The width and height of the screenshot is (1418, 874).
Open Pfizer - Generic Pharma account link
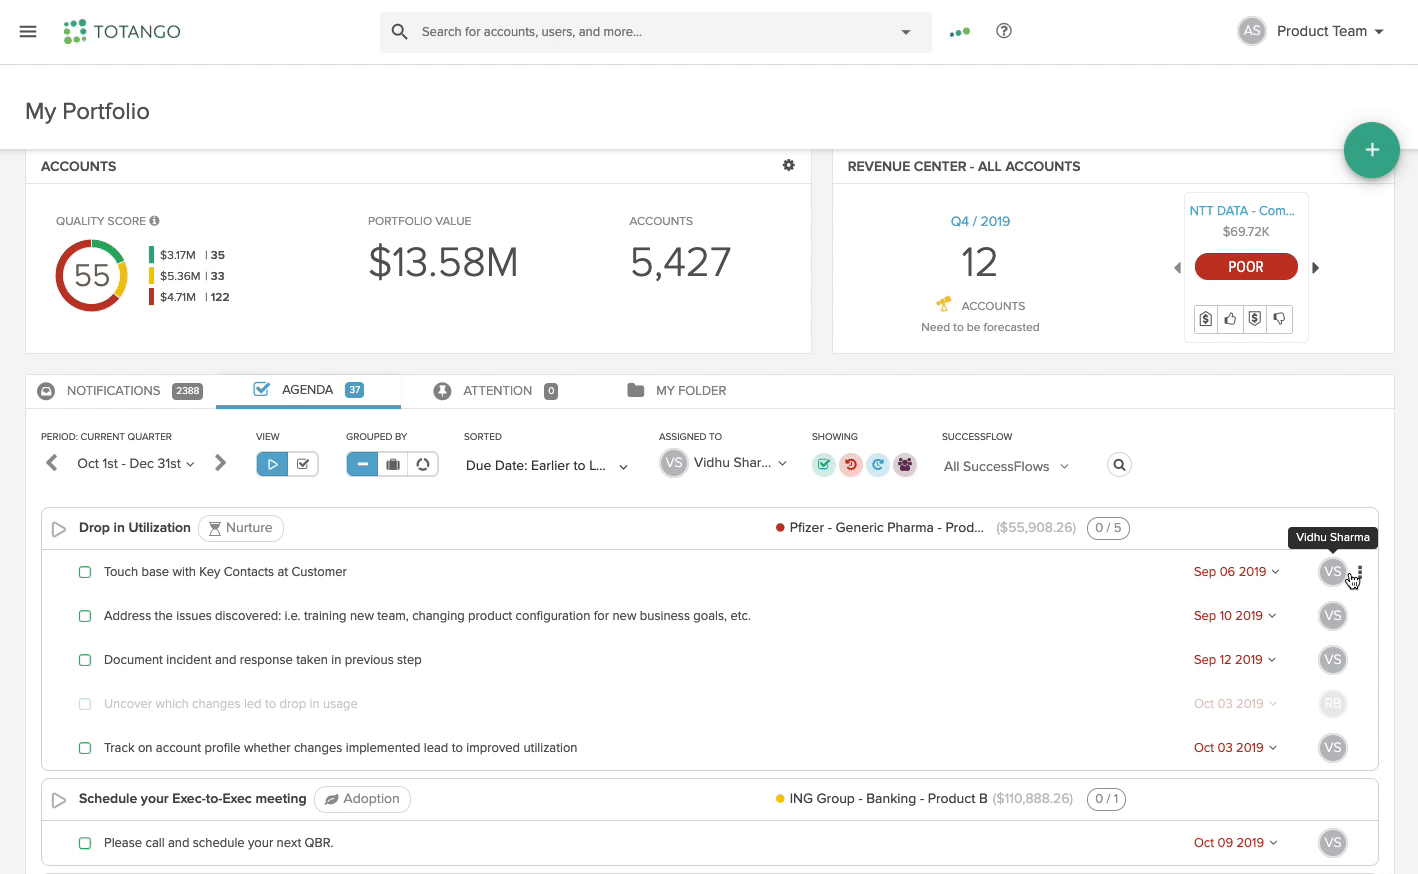(x=886, y=528)
